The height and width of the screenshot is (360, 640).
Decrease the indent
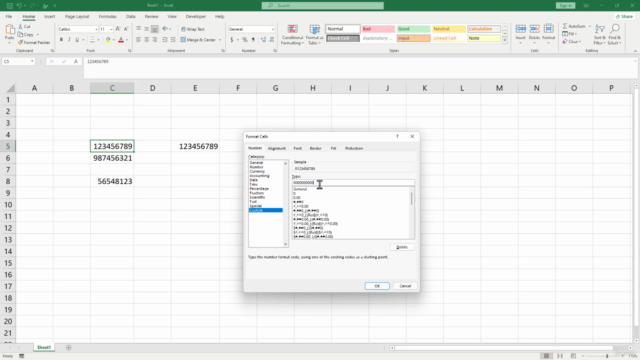tap(165, 40)
